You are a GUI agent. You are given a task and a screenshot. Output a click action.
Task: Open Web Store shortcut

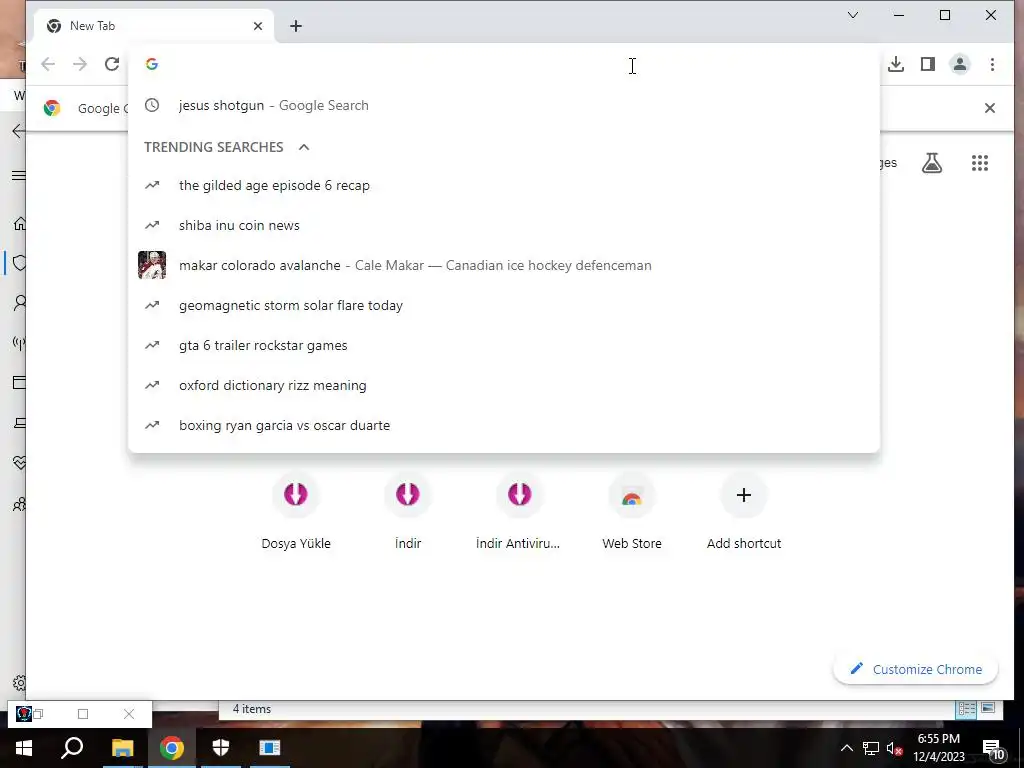pos(632,513)
